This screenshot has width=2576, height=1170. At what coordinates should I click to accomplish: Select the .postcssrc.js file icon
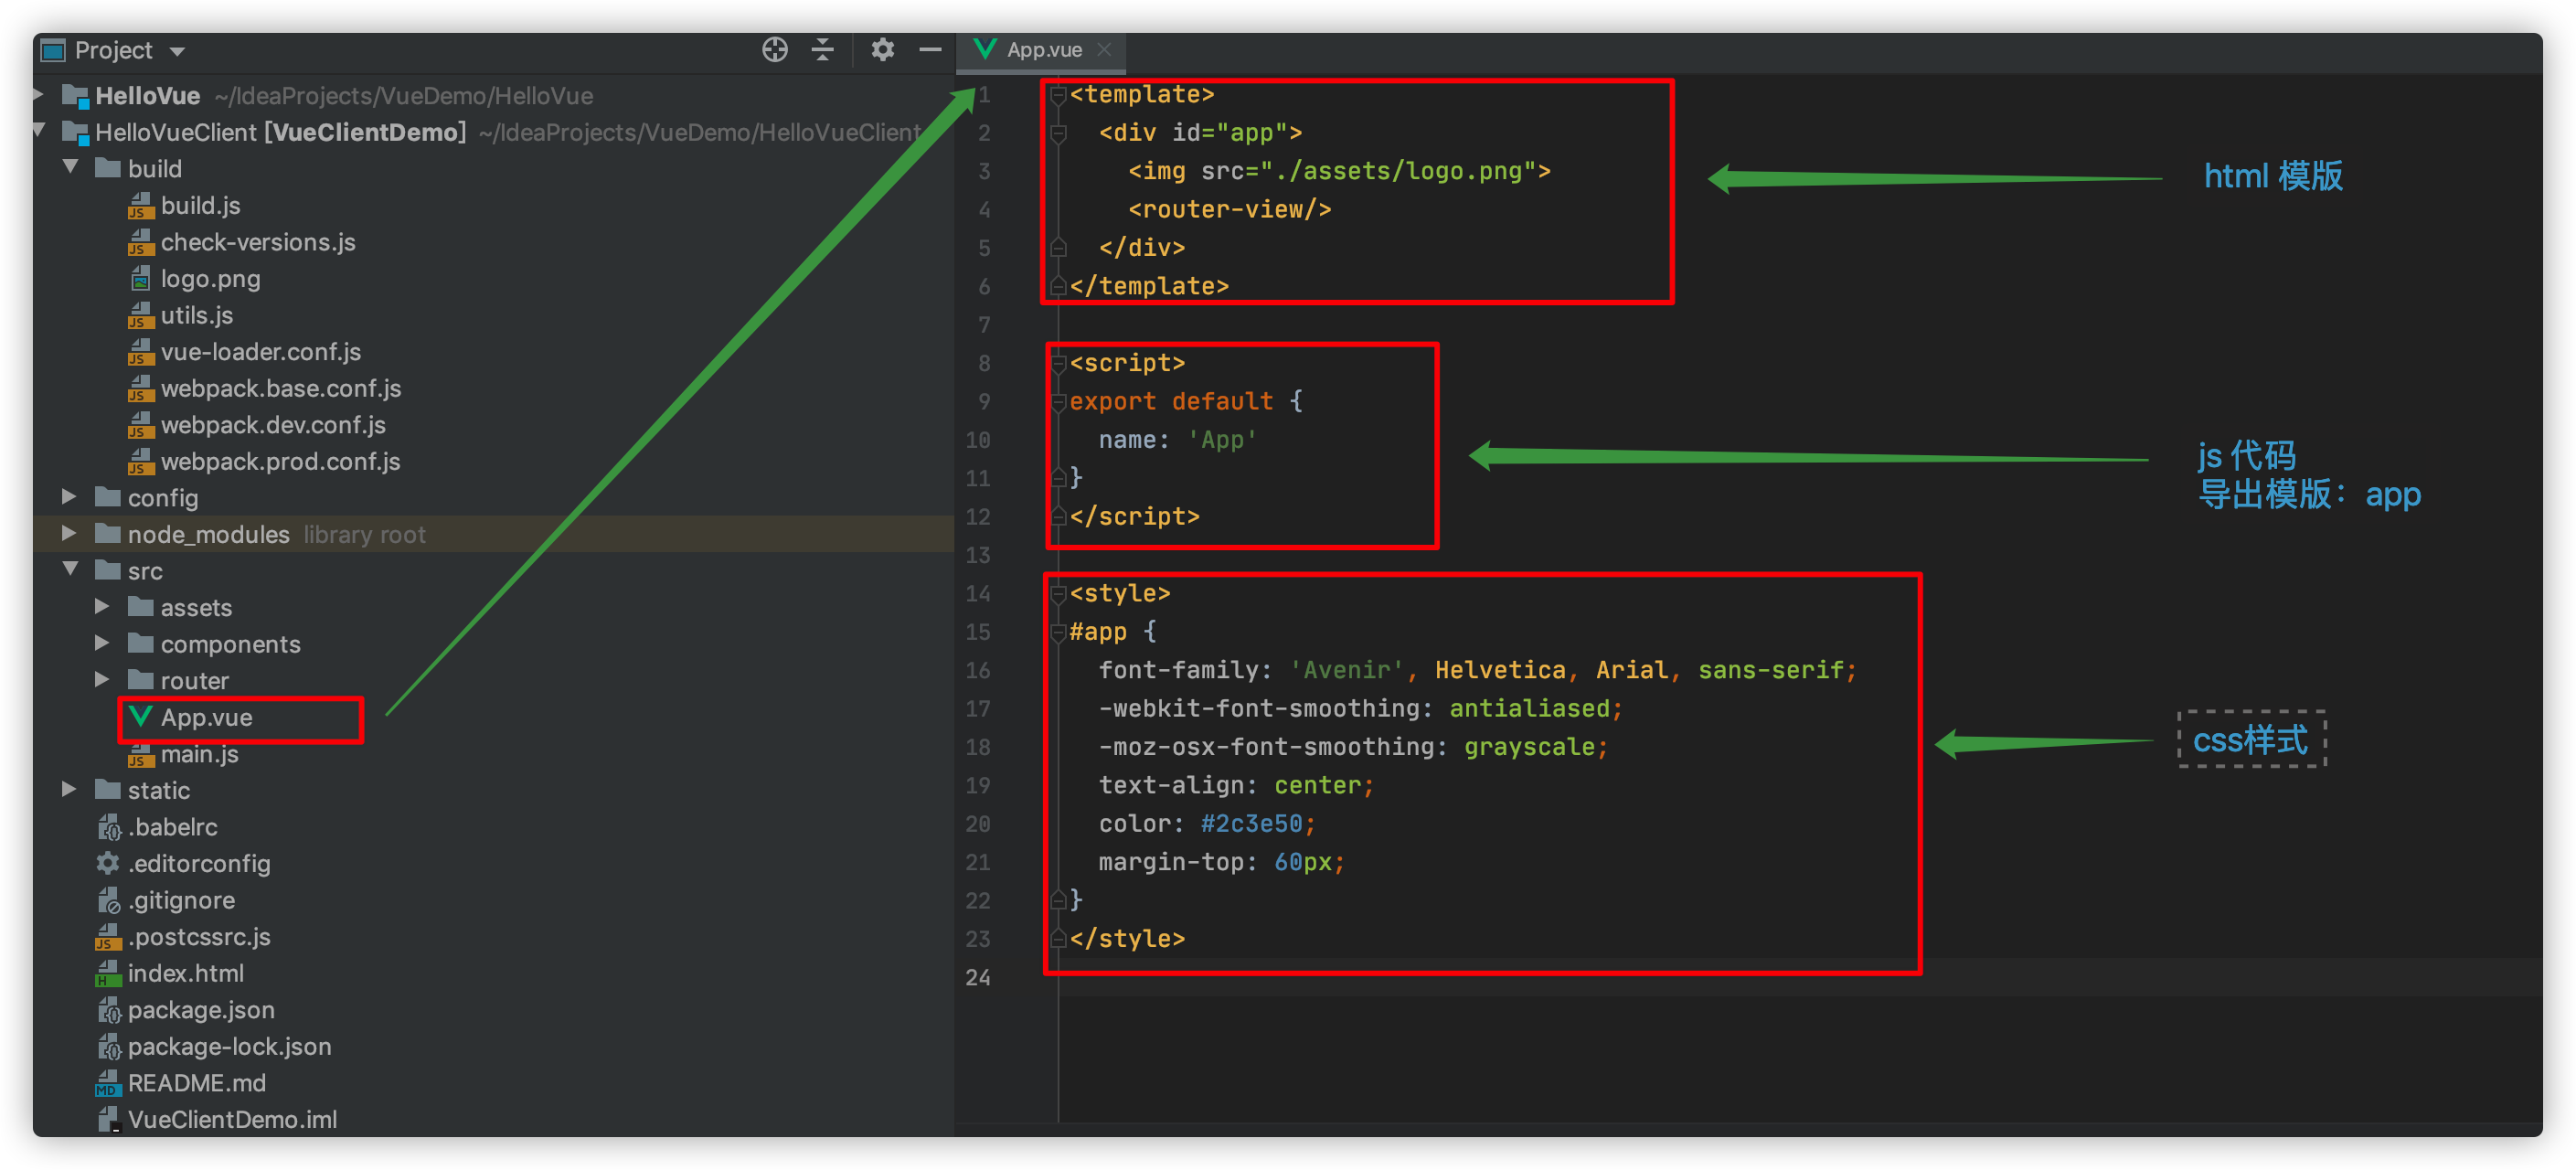(108, 938)
